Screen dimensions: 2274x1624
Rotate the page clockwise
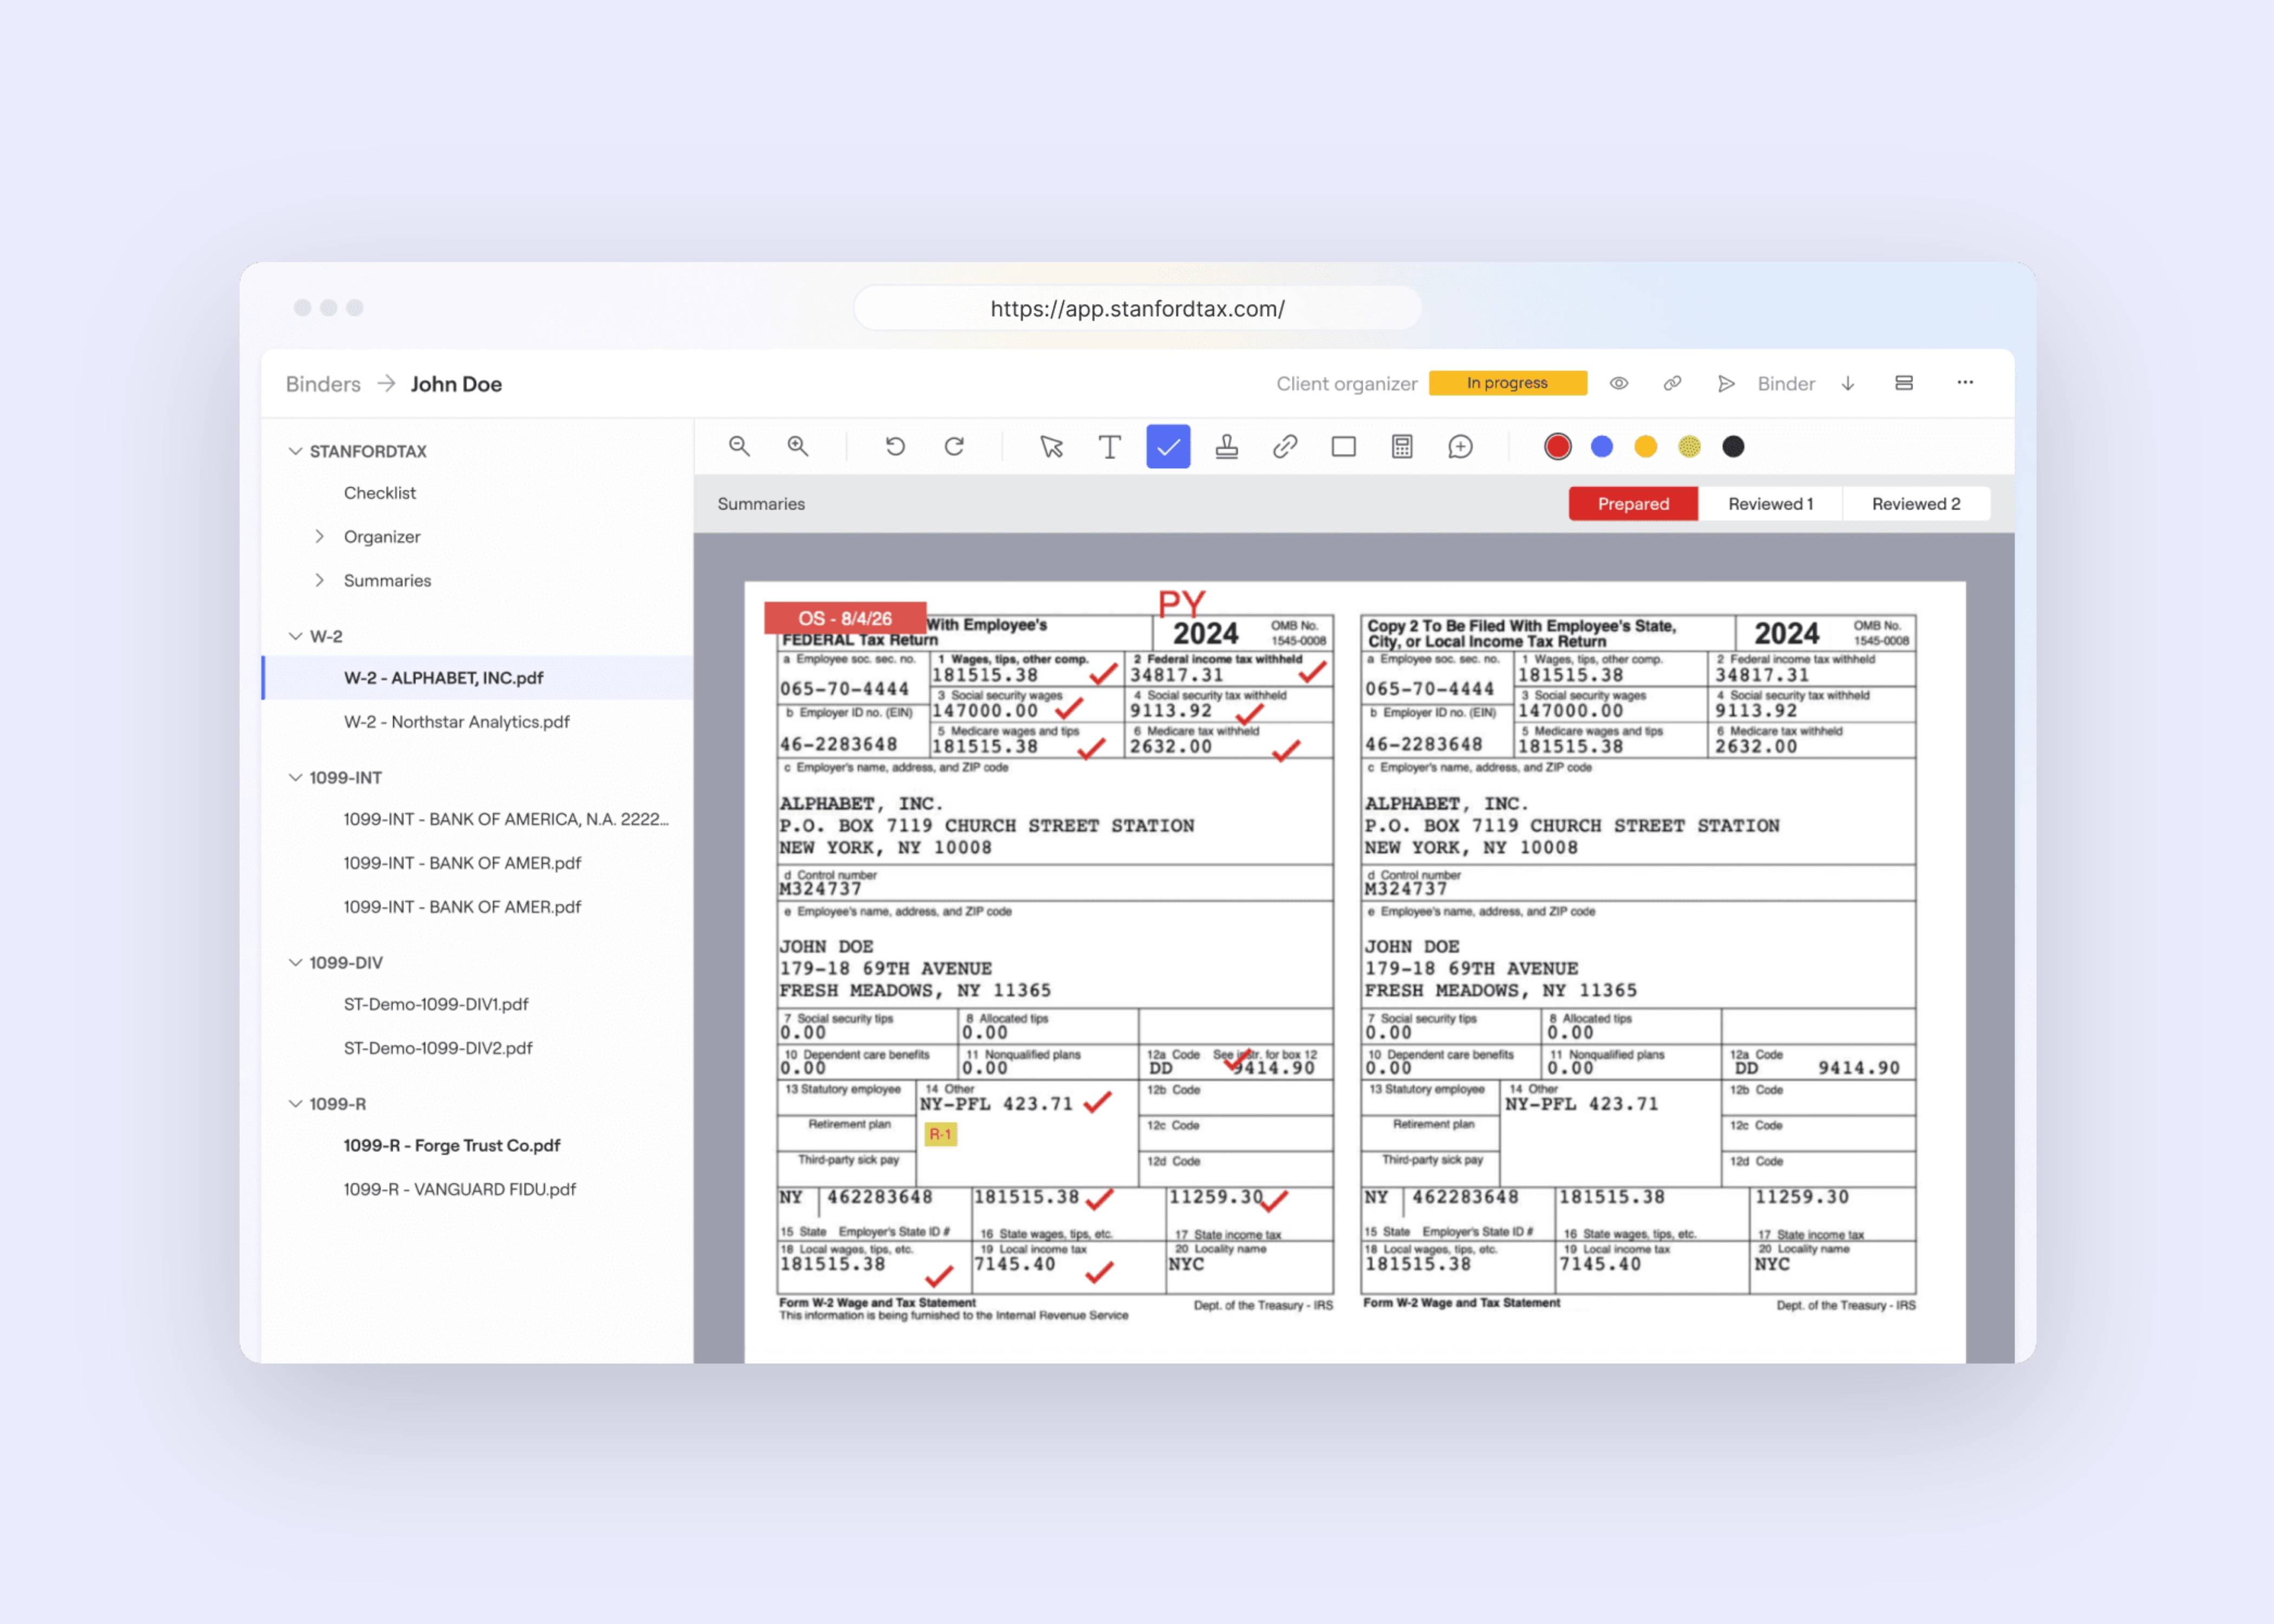[954, 446]
